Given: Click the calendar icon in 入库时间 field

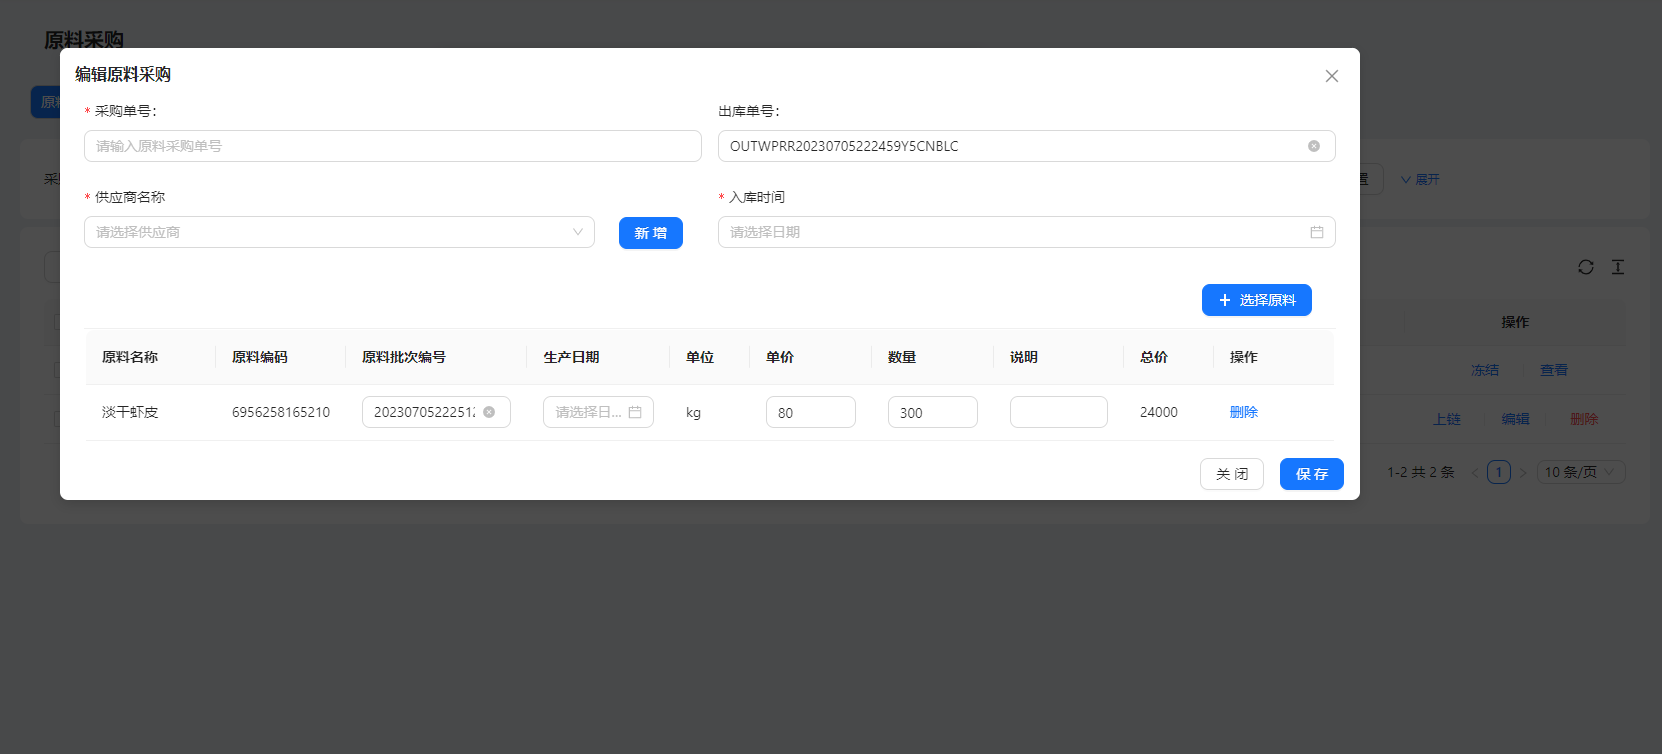Looking at the screenshot, I should point(1316,232).
